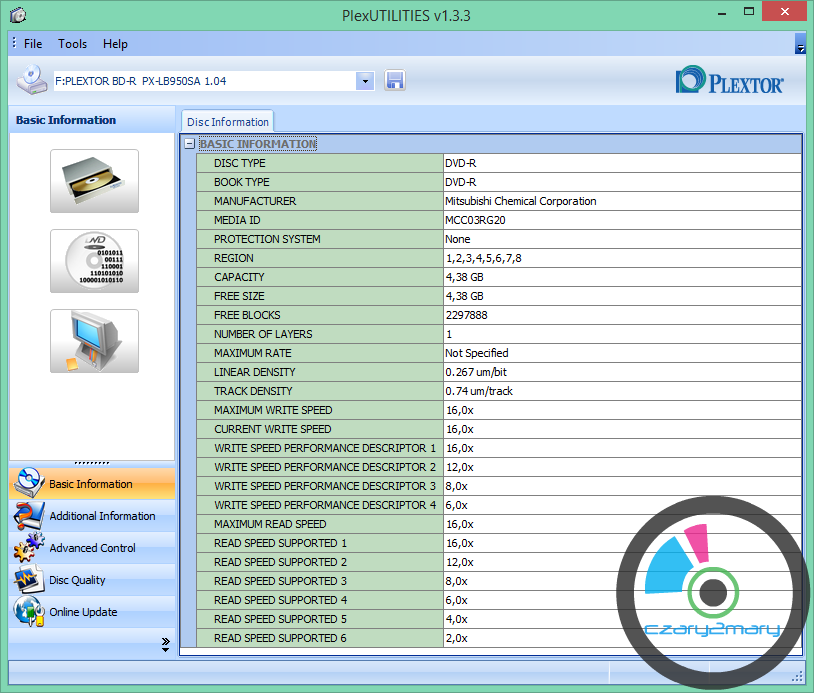Switch to the Disc Information tab
Screen dimensions: 814x693
(x=227, y=122)
